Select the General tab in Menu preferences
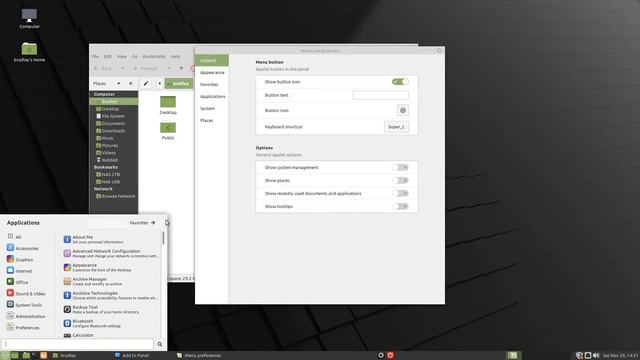Screen dimensions: 640x360 211,60
